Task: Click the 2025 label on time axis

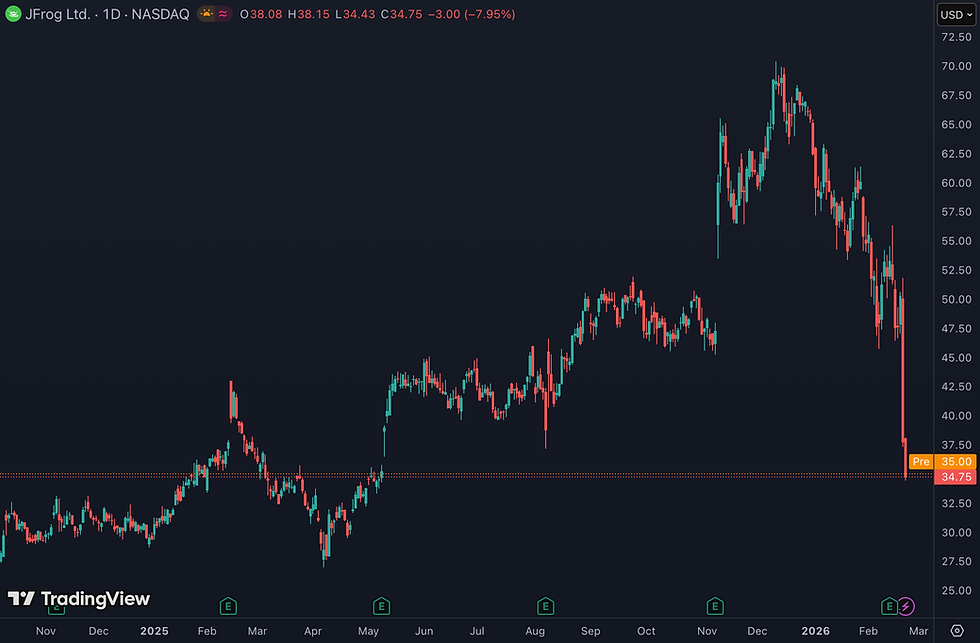Action: click(154, 631)
